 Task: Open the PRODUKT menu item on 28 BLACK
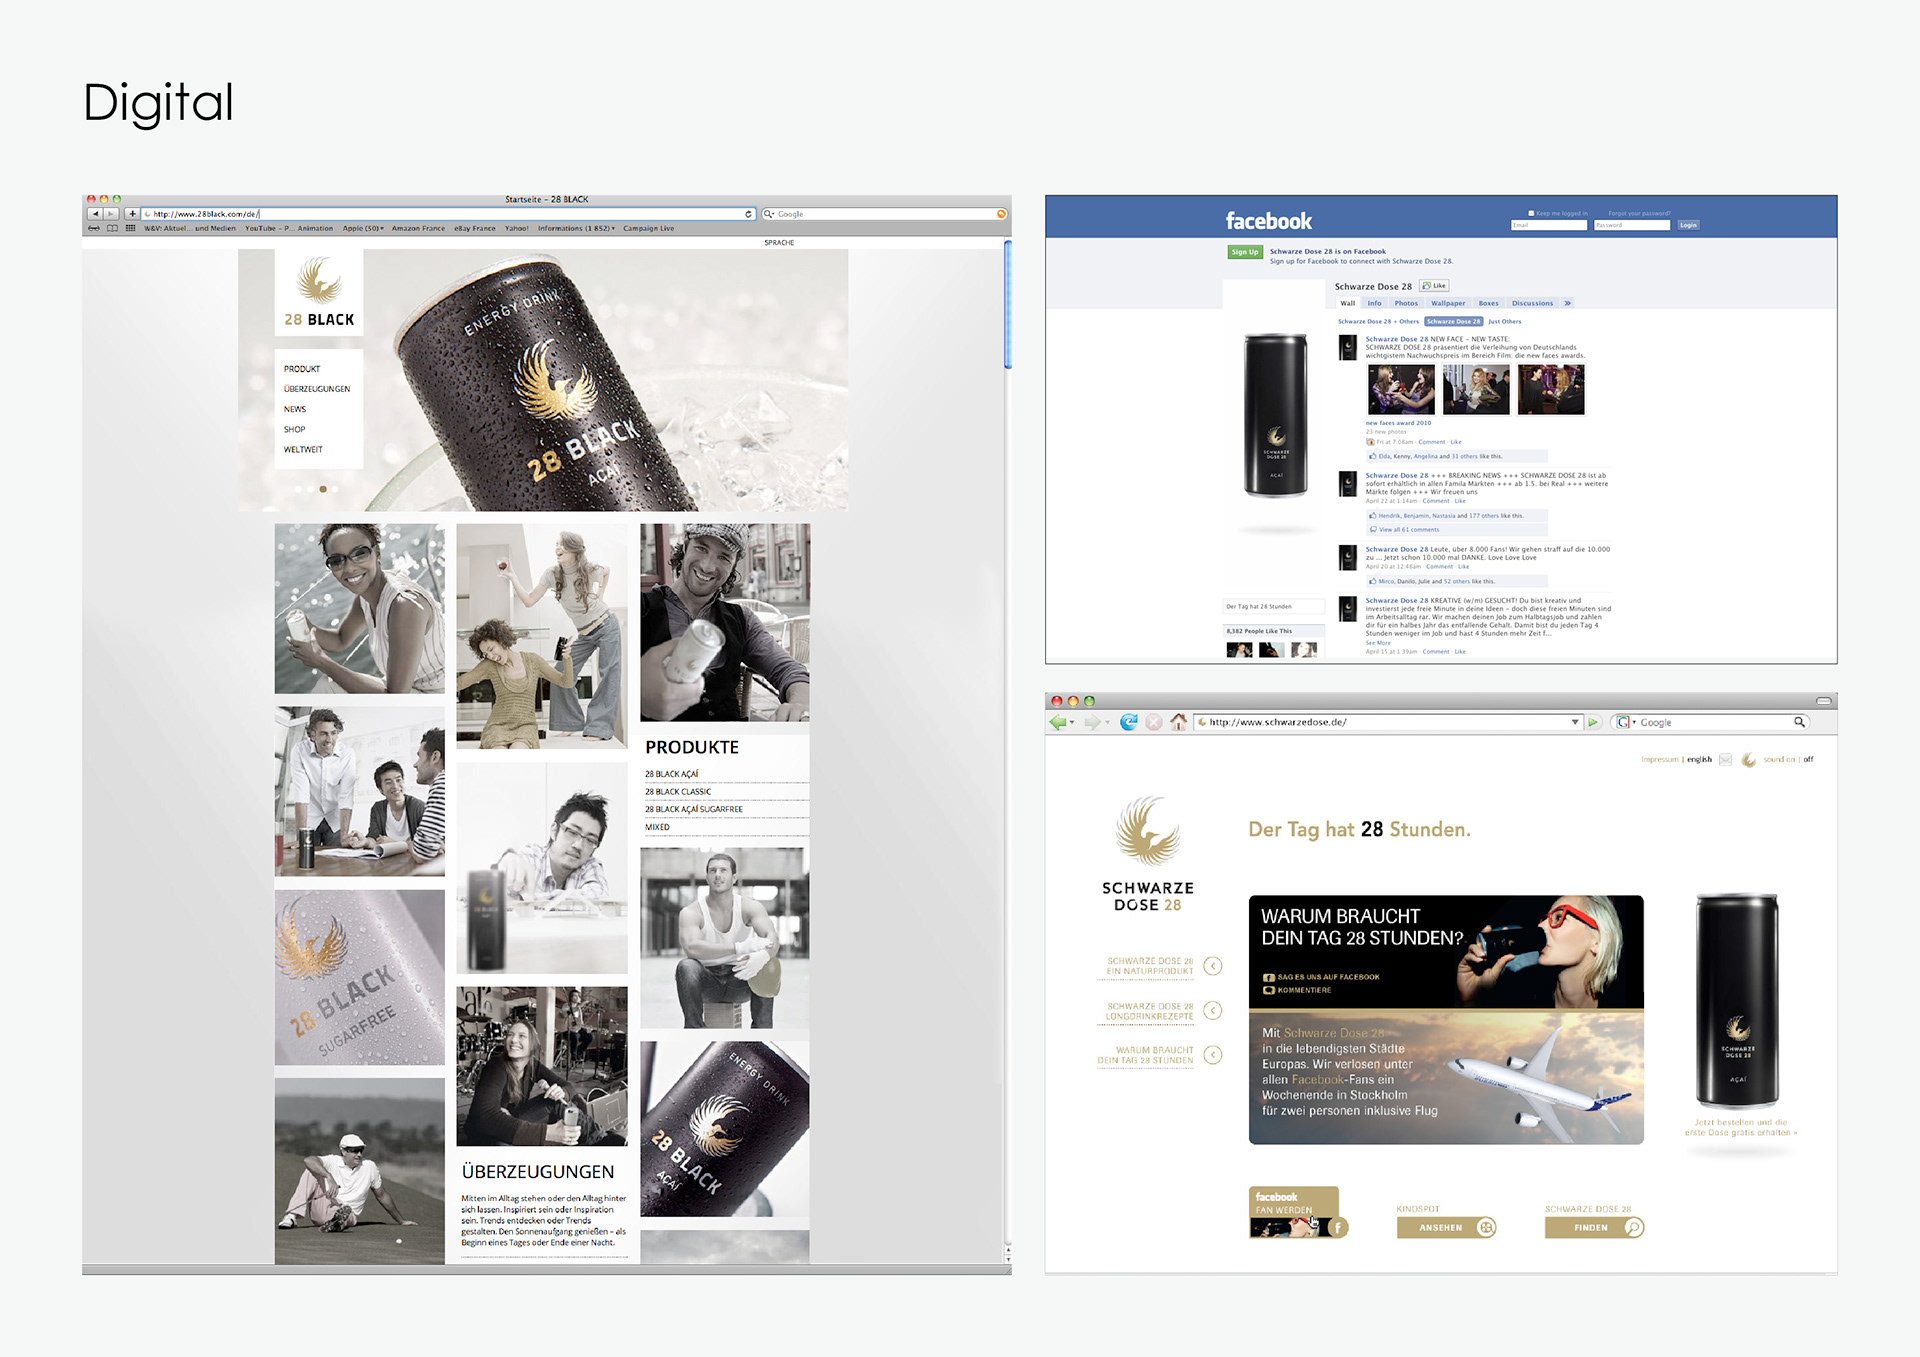point(302,369)
